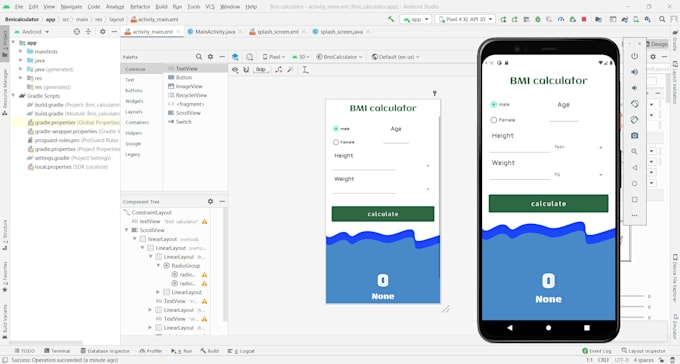
Task: Expand manifests folder in project tree
Action: (x=21, y=52)
